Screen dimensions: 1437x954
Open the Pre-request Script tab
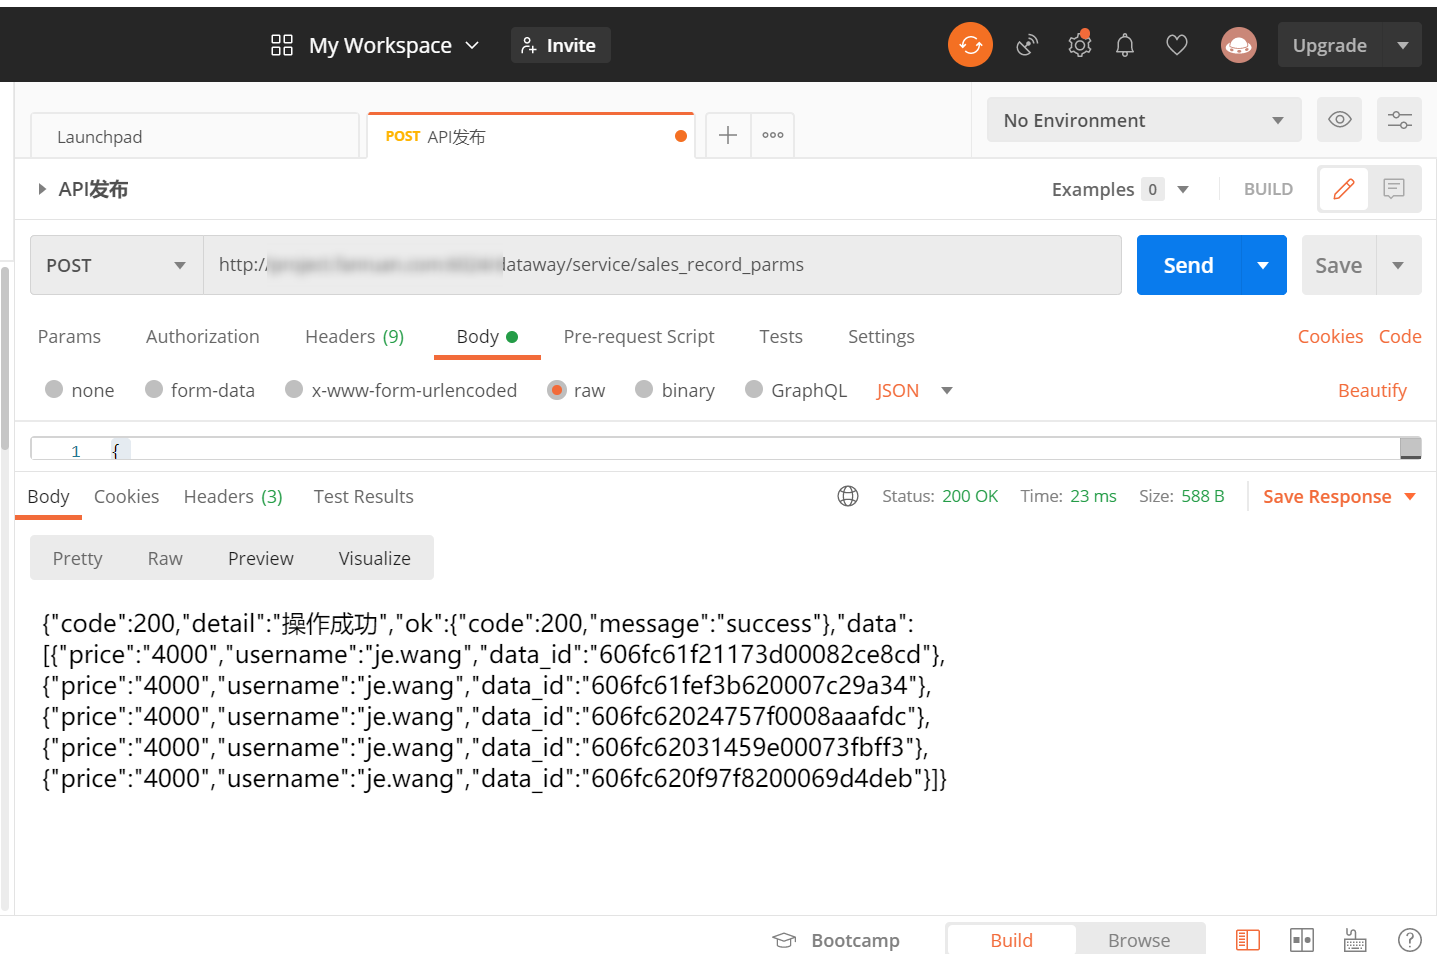(x=639, y=337)
